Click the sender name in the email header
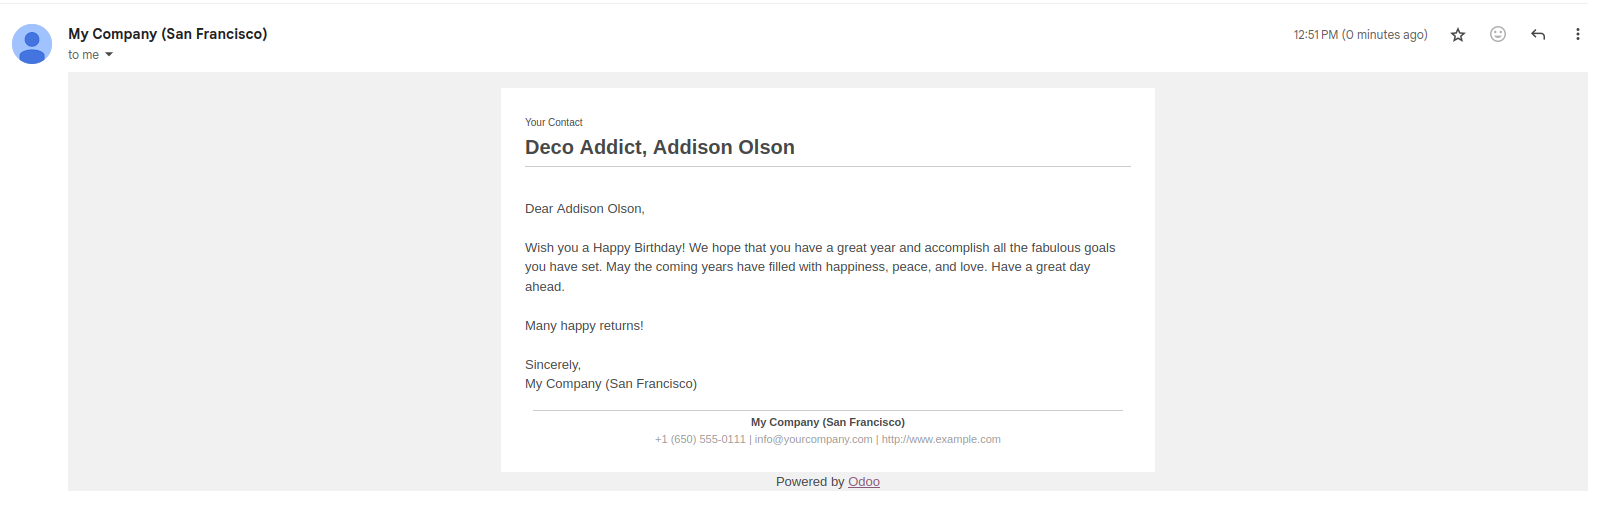Screen dimensions: 1597x529 pyautogui.click(x=167, y=34)
